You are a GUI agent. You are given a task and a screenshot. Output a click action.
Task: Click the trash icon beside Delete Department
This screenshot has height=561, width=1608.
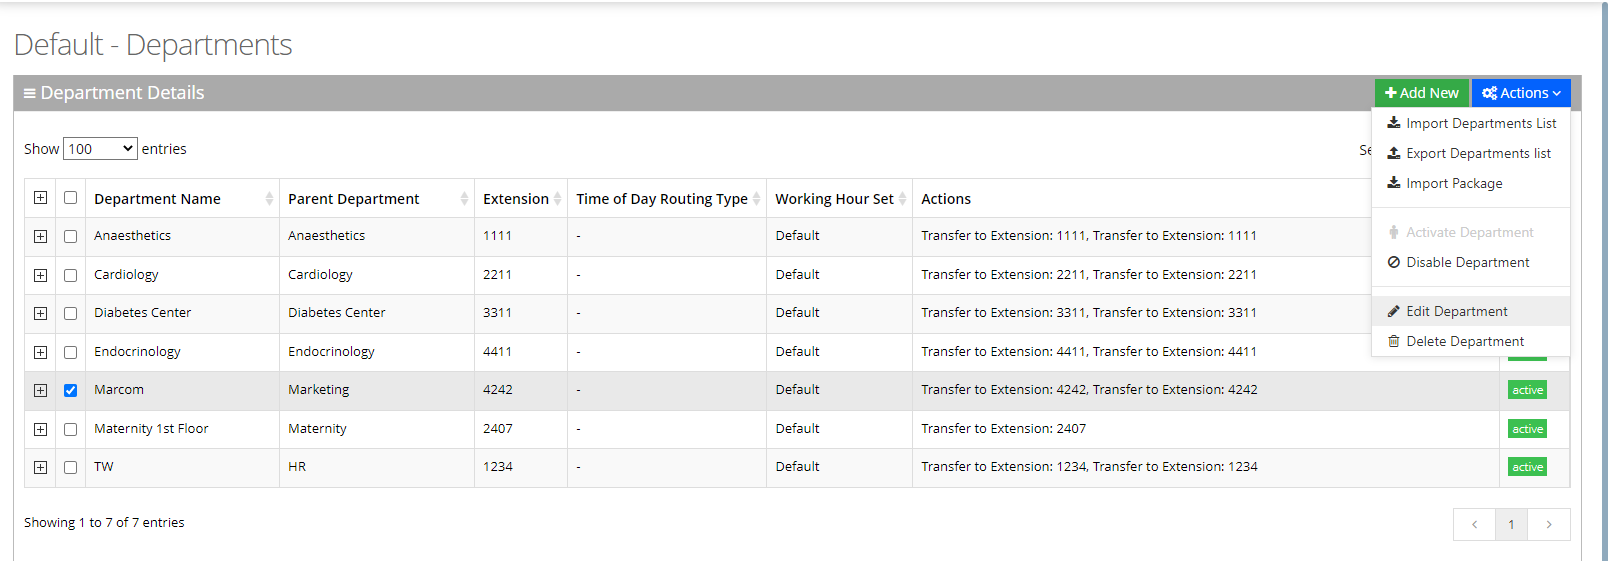[x=1393, y=341]
